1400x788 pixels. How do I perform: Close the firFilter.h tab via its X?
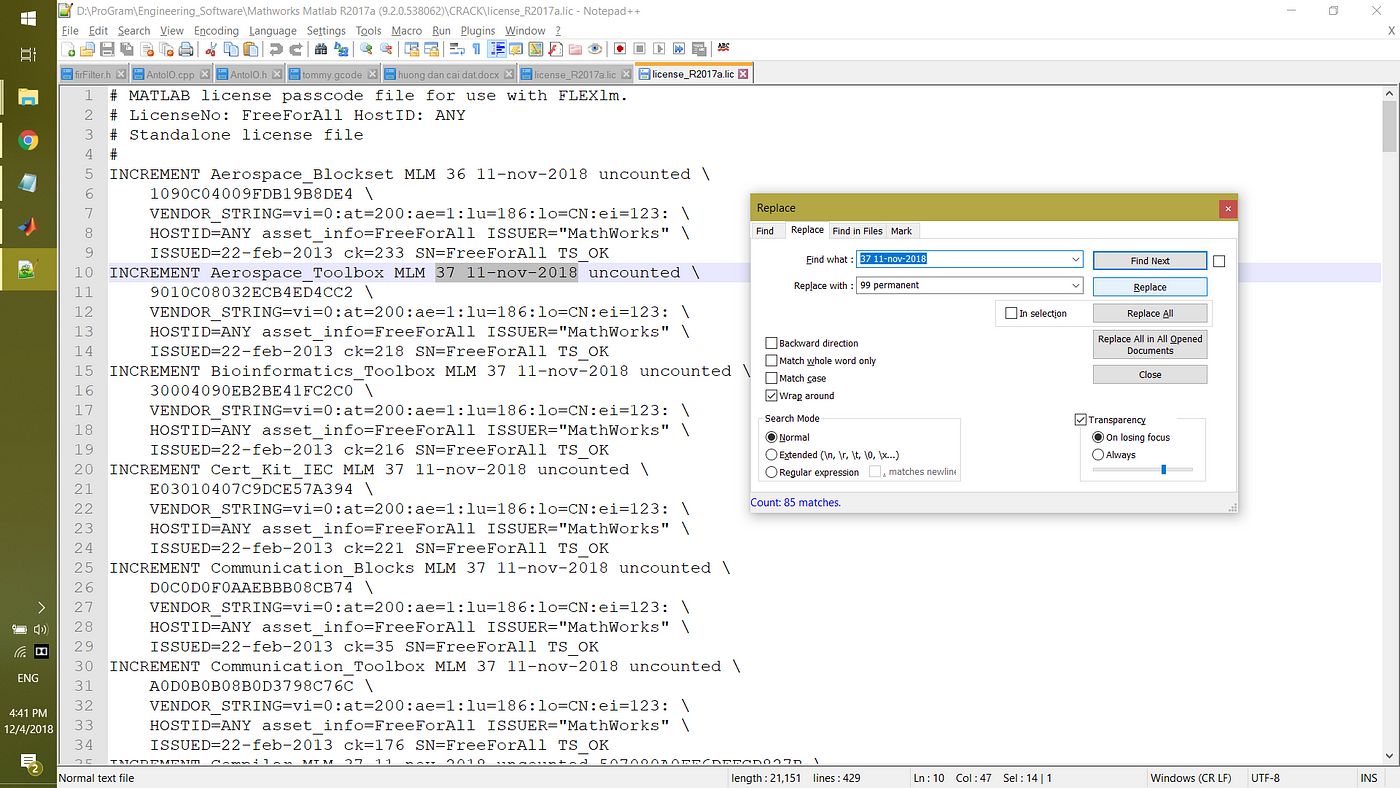click(120, 74)
